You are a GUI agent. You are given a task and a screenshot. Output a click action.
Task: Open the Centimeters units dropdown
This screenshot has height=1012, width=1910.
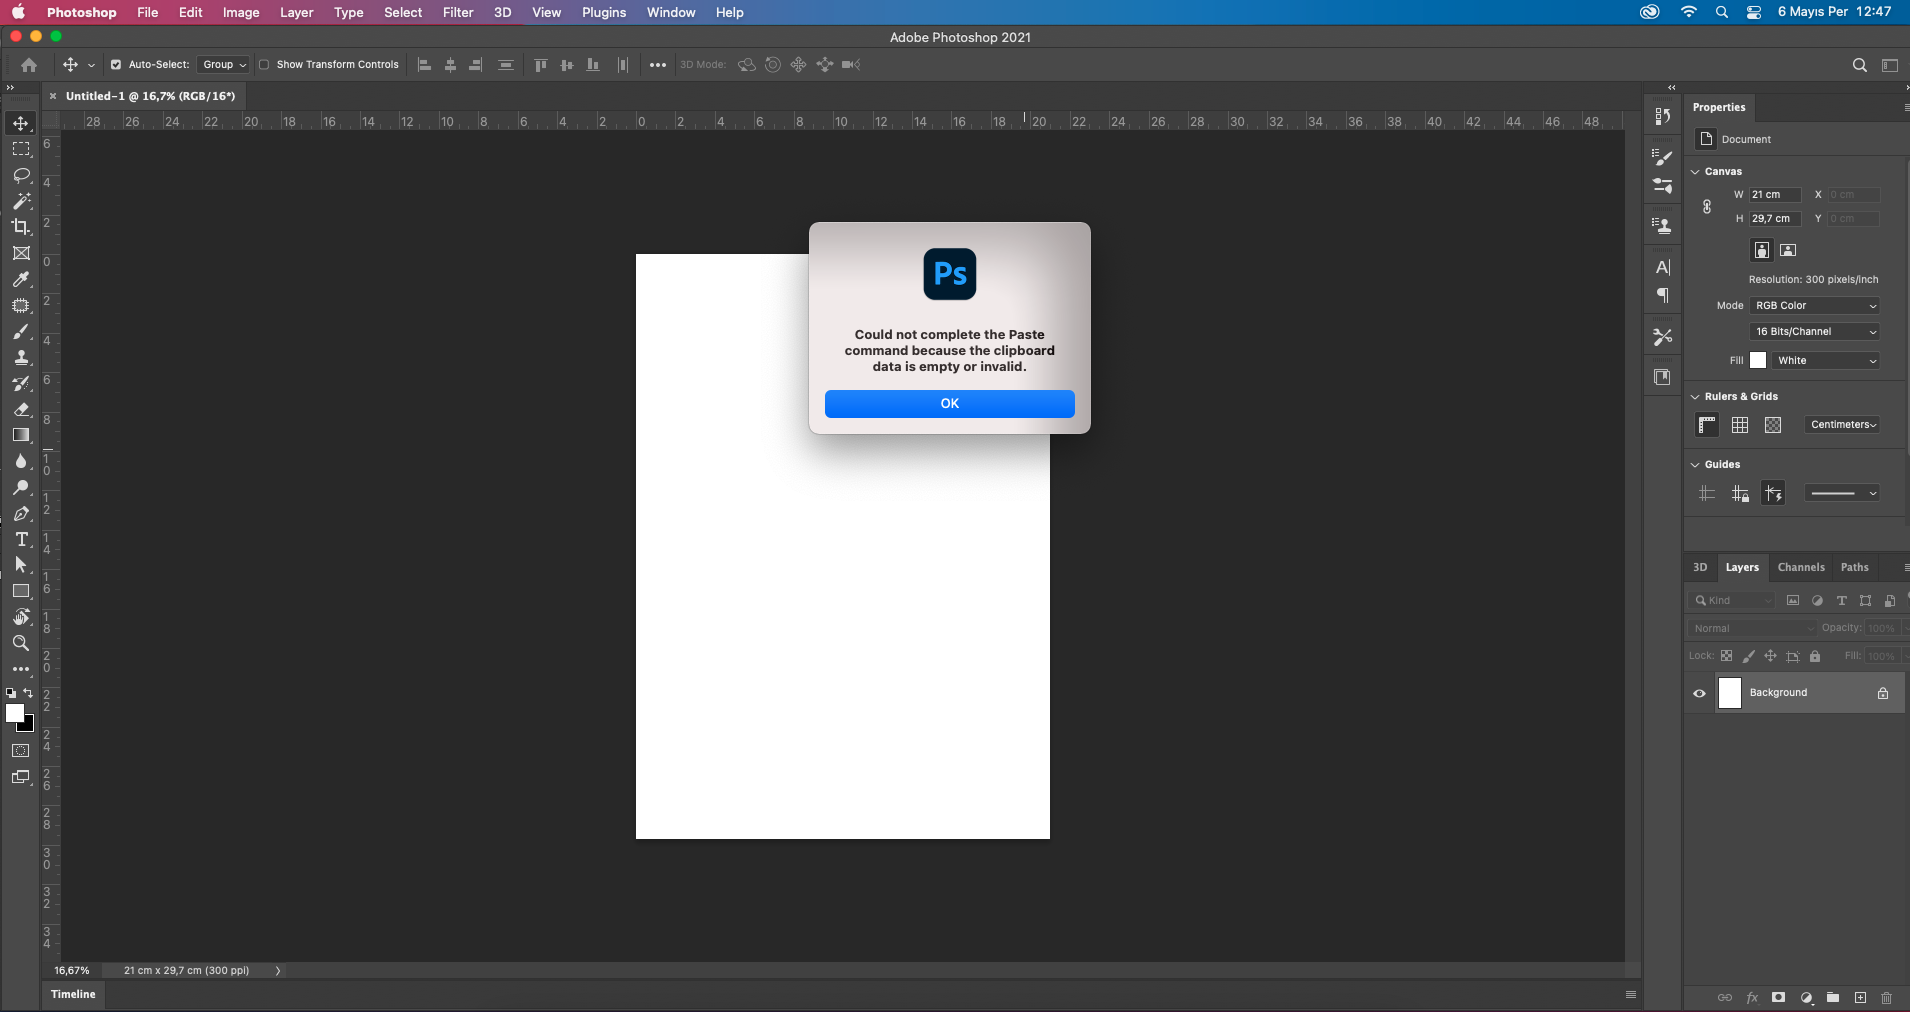point(1840,424)
